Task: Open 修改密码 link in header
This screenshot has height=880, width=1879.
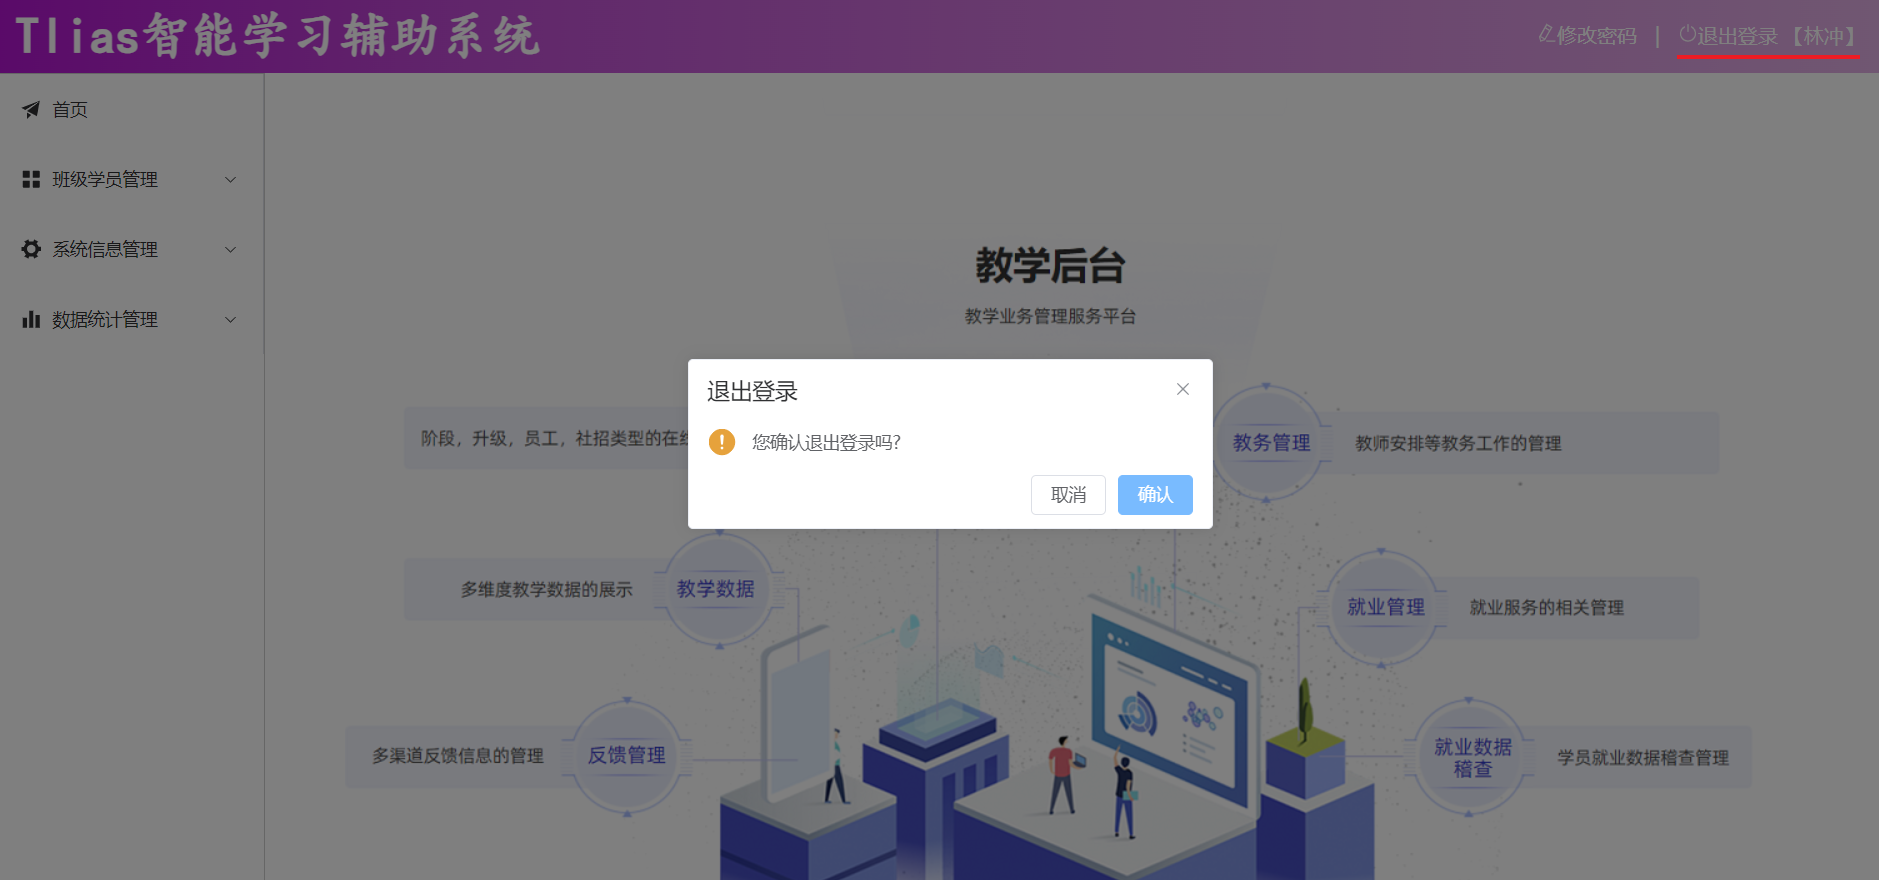Action: click(1596, 36)
